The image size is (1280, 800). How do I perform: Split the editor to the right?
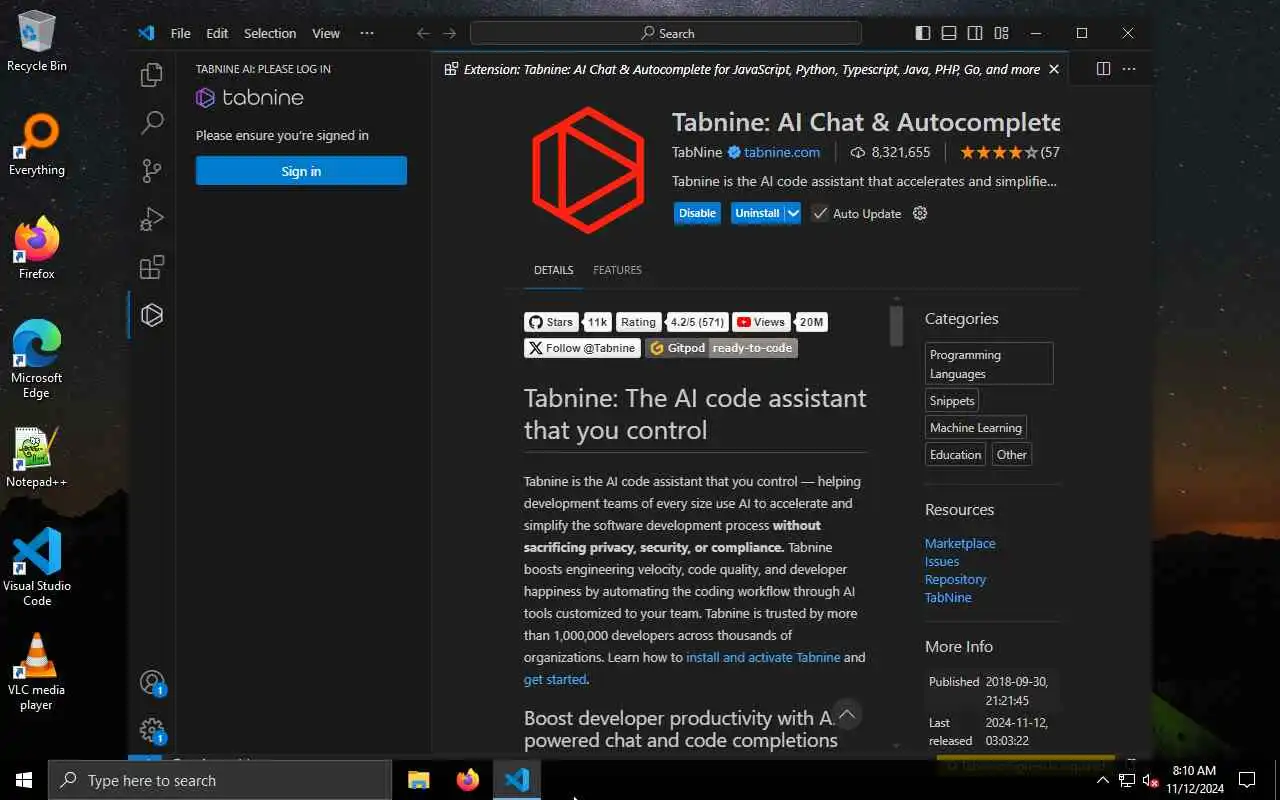click(1103, 69)
